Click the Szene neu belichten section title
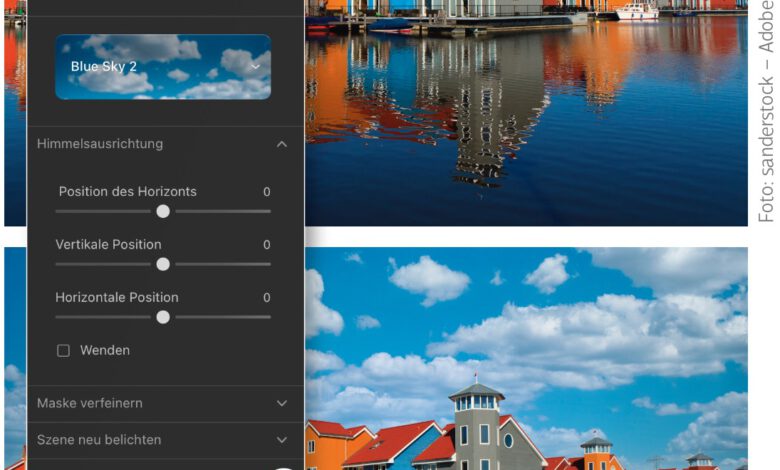Image resolution: width=780 pixels, height=470 pixels. [99, 439]
